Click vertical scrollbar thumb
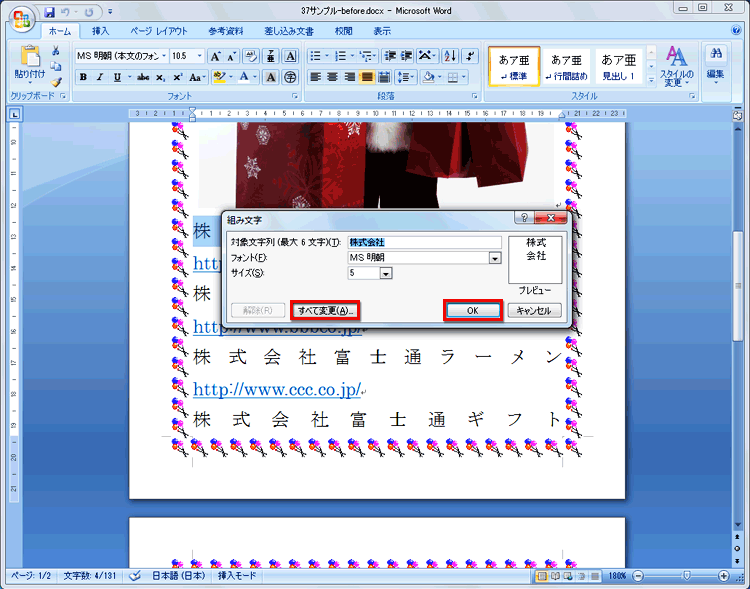750x589 pixels. 738,286
